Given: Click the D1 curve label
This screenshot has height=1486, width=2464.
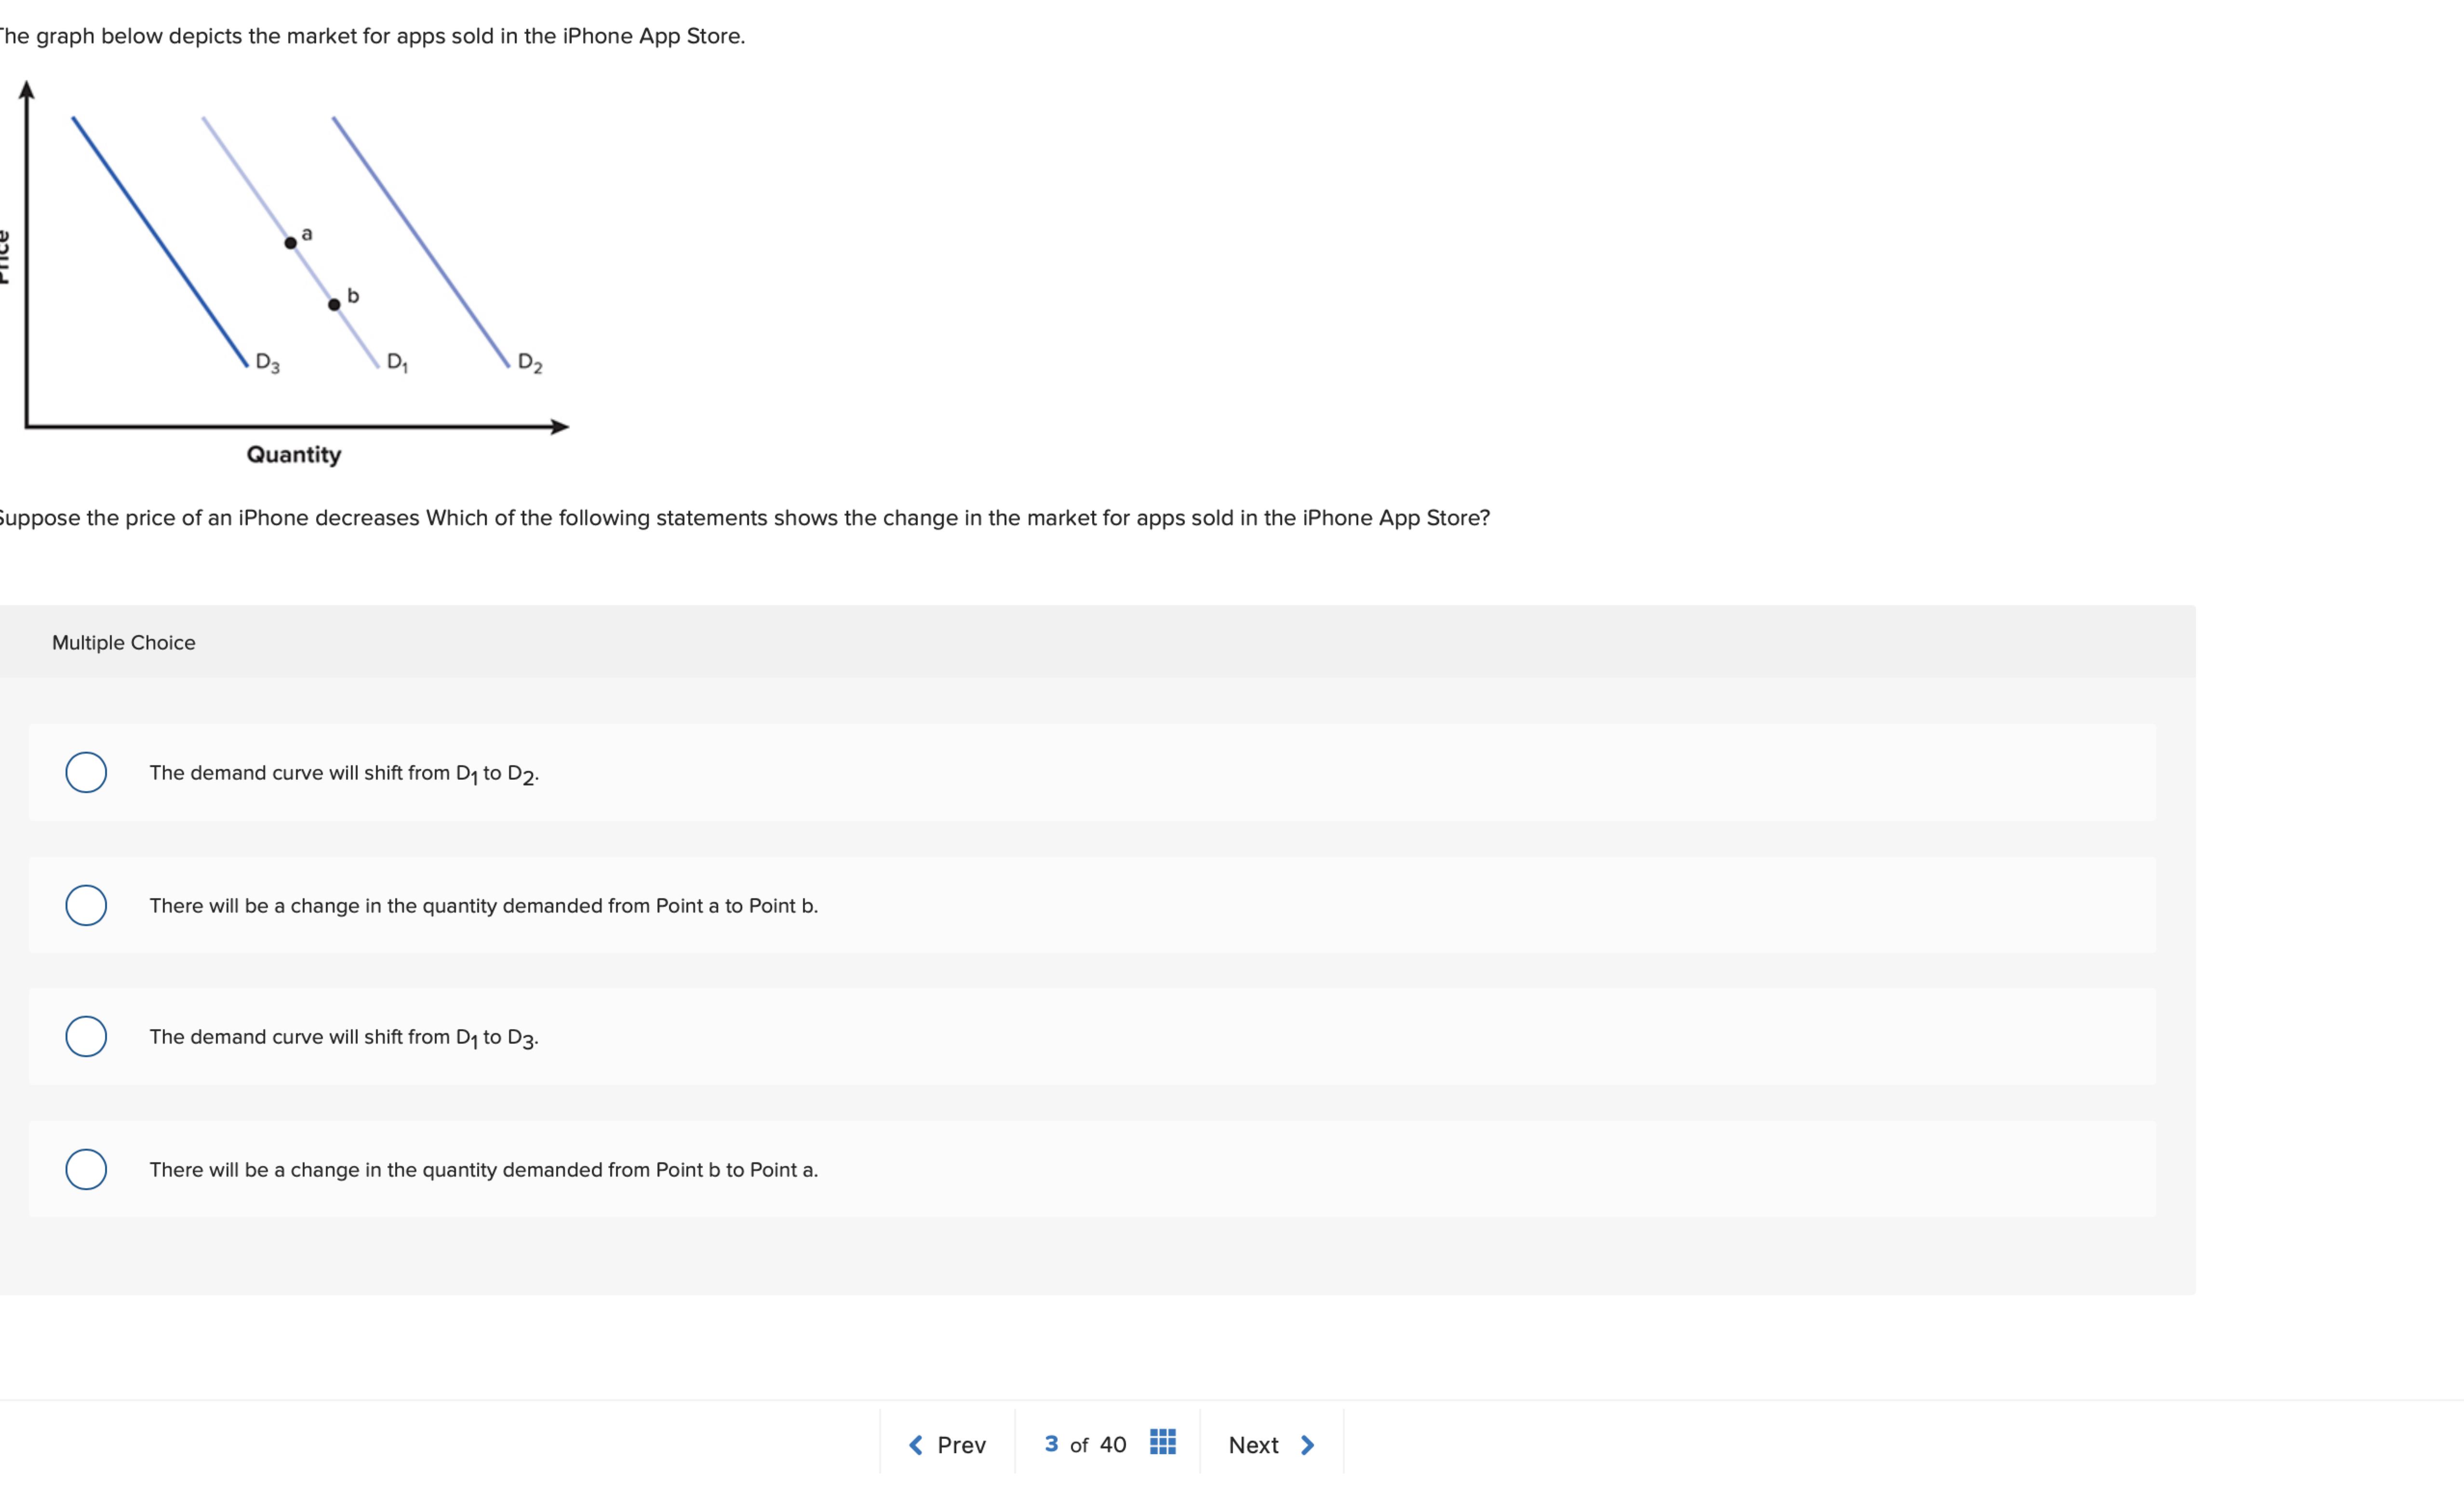Looking at the screenshot, I should click(397, 362).
